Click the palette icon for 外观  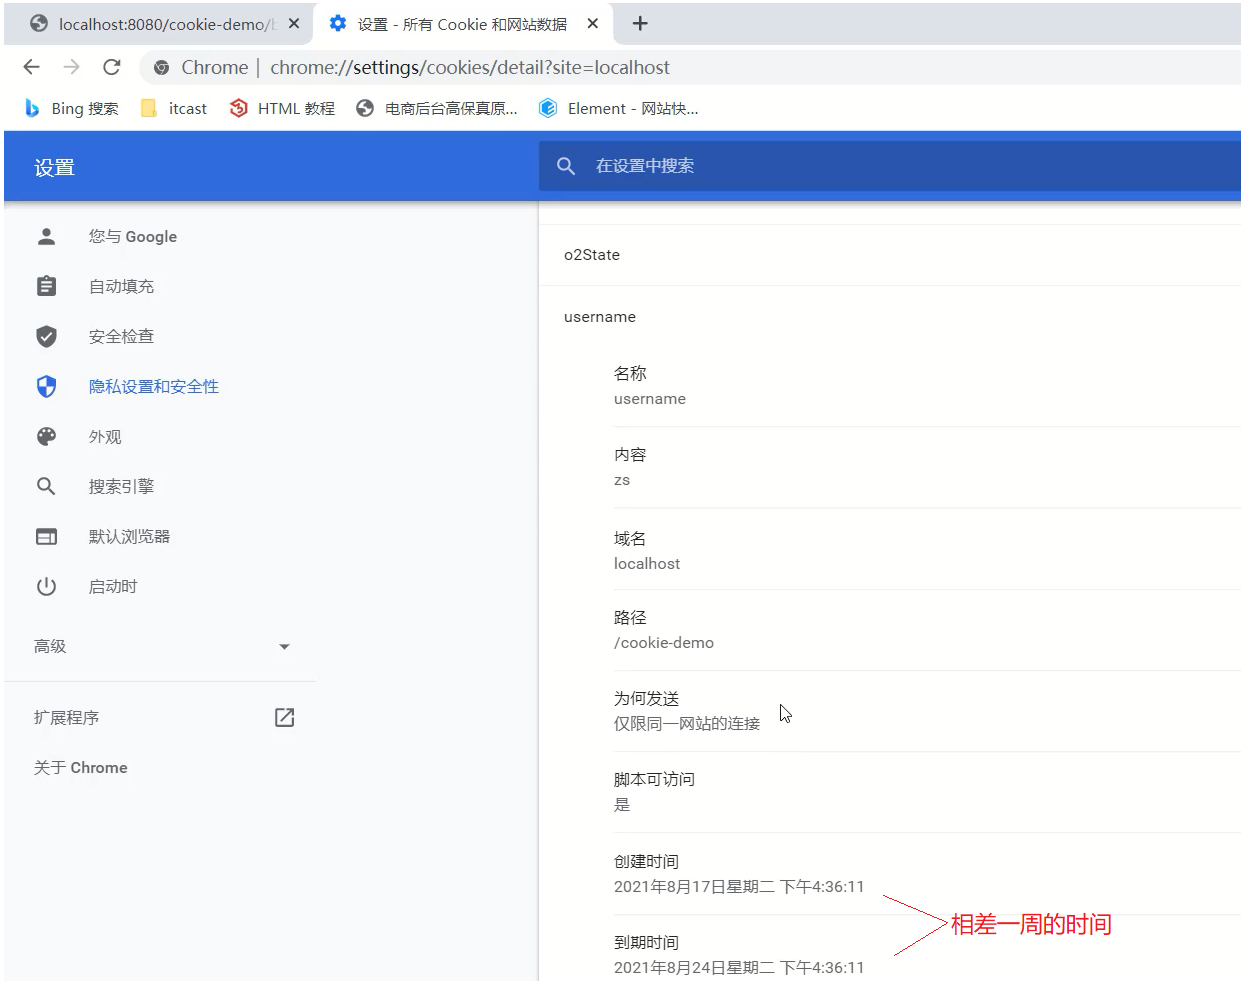pyautogui.click(x=46, y=436)
